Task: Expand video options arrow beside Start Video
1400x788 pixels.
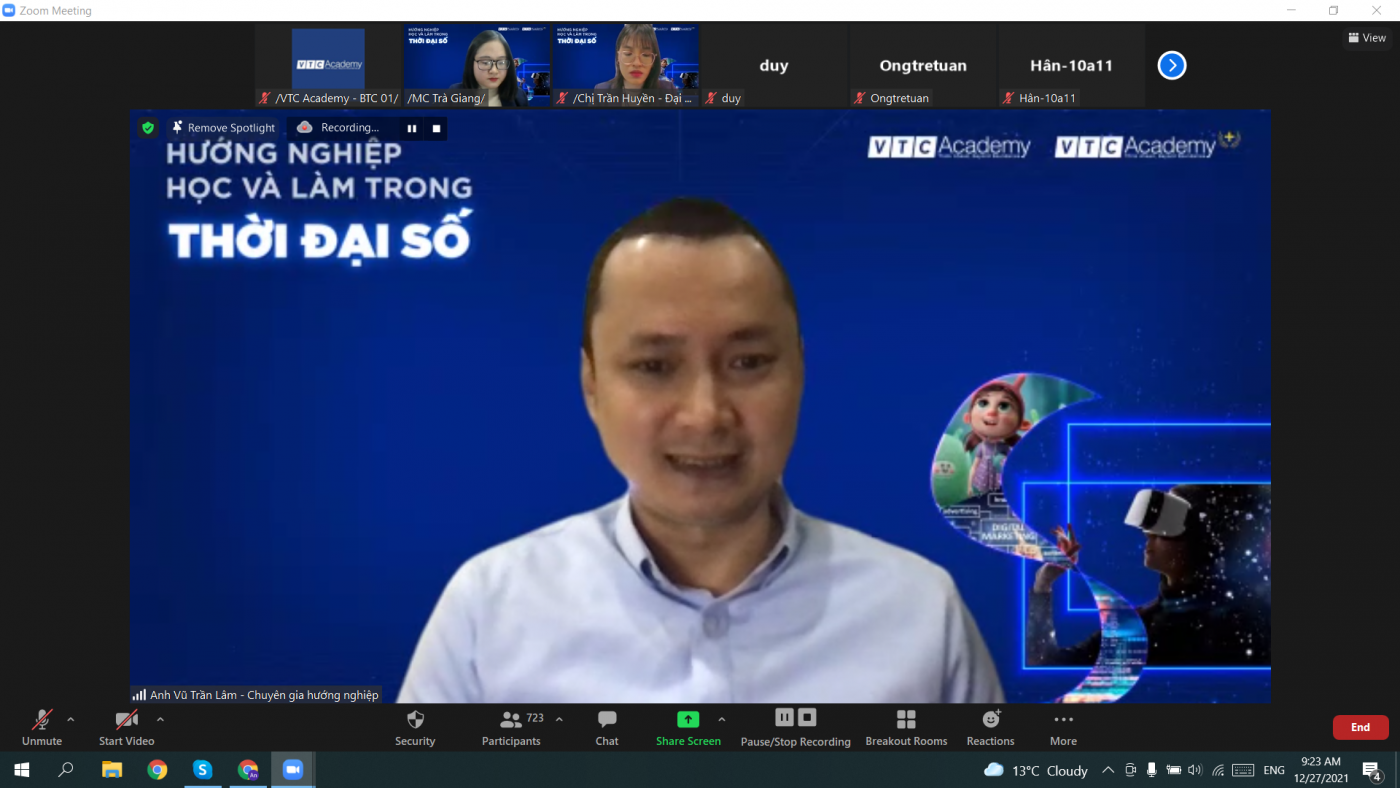Action: pos(160,719)
